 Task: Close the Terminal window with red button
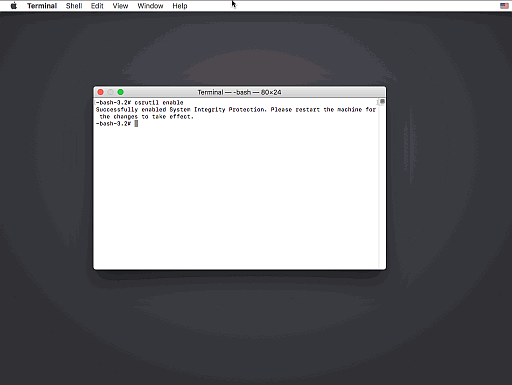click(x=100, y=92)
